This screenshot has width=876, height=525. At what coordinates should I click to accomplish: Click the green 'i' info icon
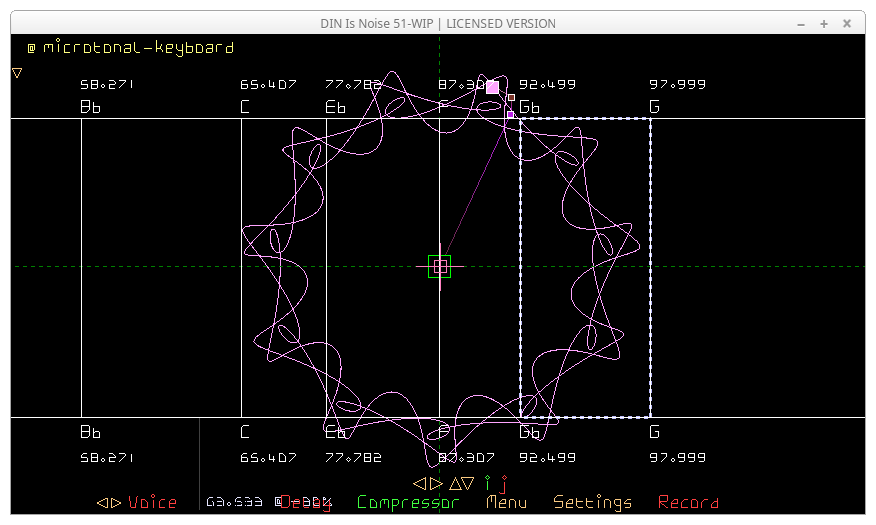tap(488, 483)
